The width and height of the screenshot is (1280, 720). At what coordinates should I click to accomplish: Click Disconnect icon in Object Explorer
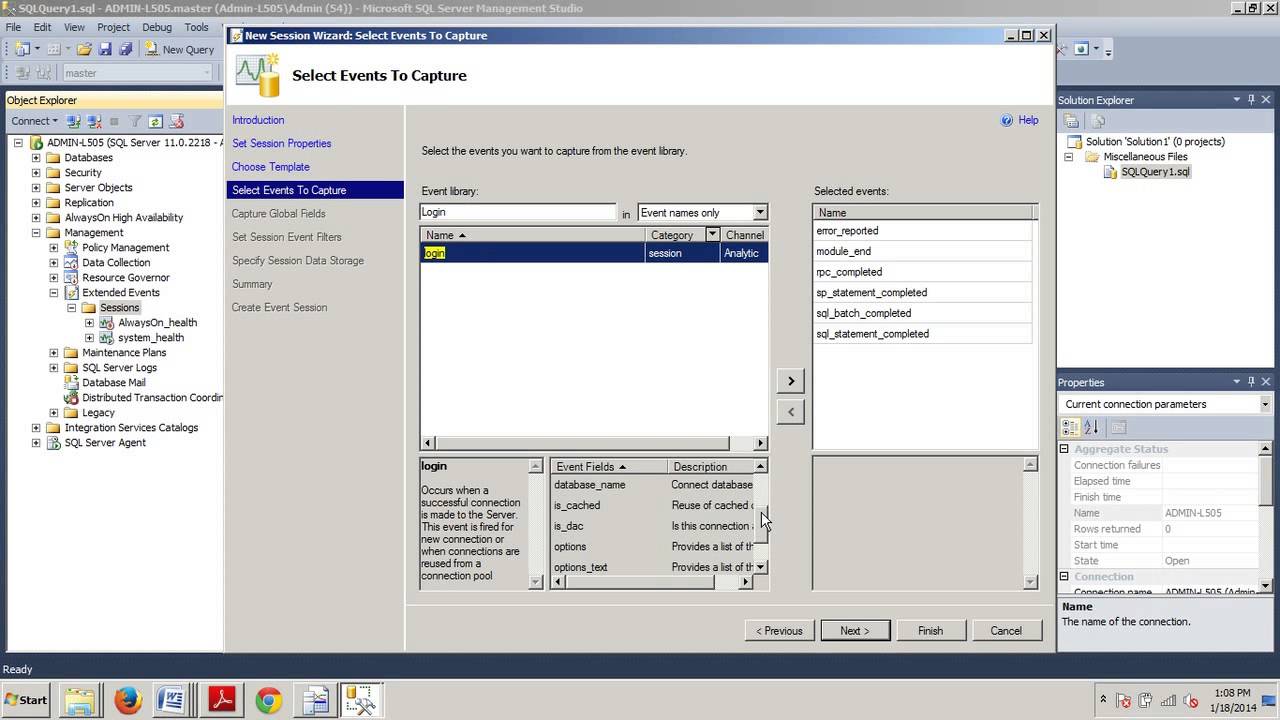pyautogui.click(x=93, y=121)
